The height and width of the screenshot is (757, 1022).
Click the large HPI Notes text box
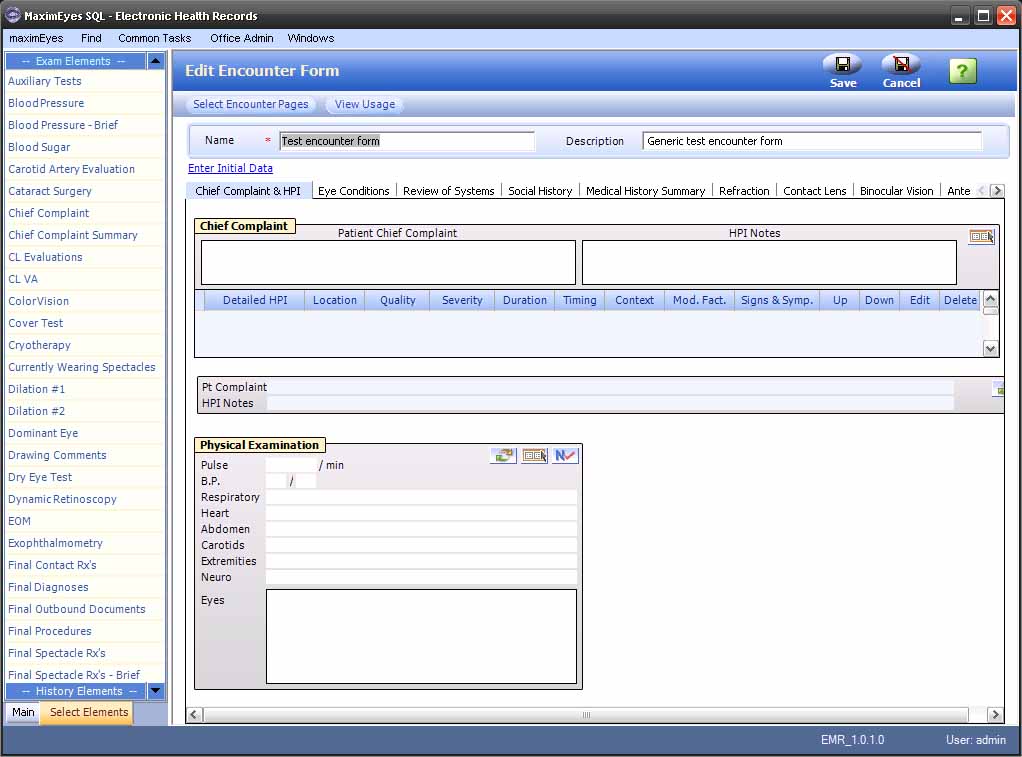point(769,263)
